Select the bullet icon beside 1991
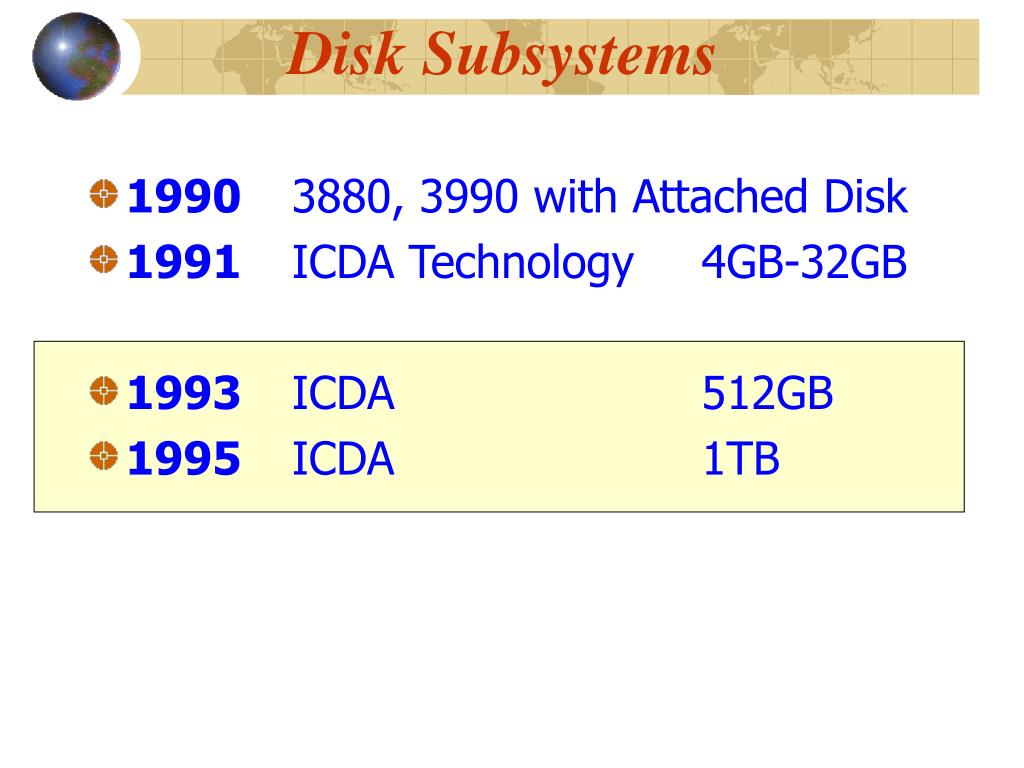The height and width of the screenshot is (768, 1024). tap(104, 259)
